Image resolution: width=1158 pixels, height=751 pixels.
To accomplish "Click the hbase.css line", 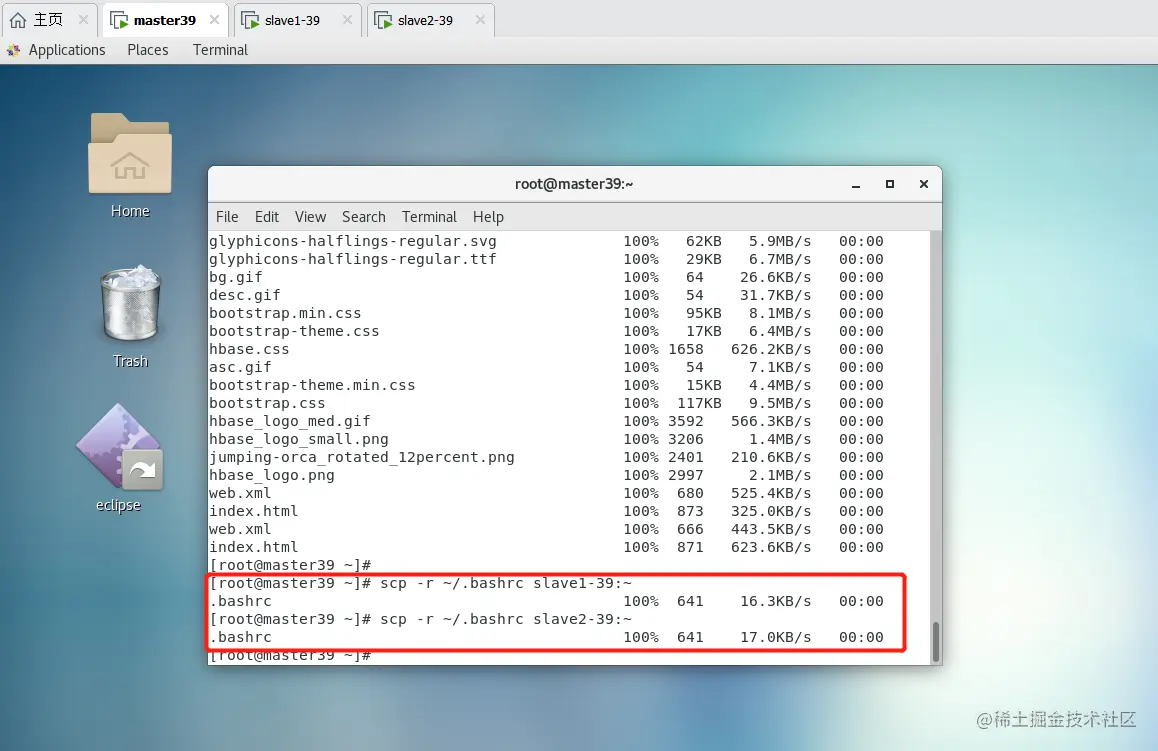I will pos(547,349).
